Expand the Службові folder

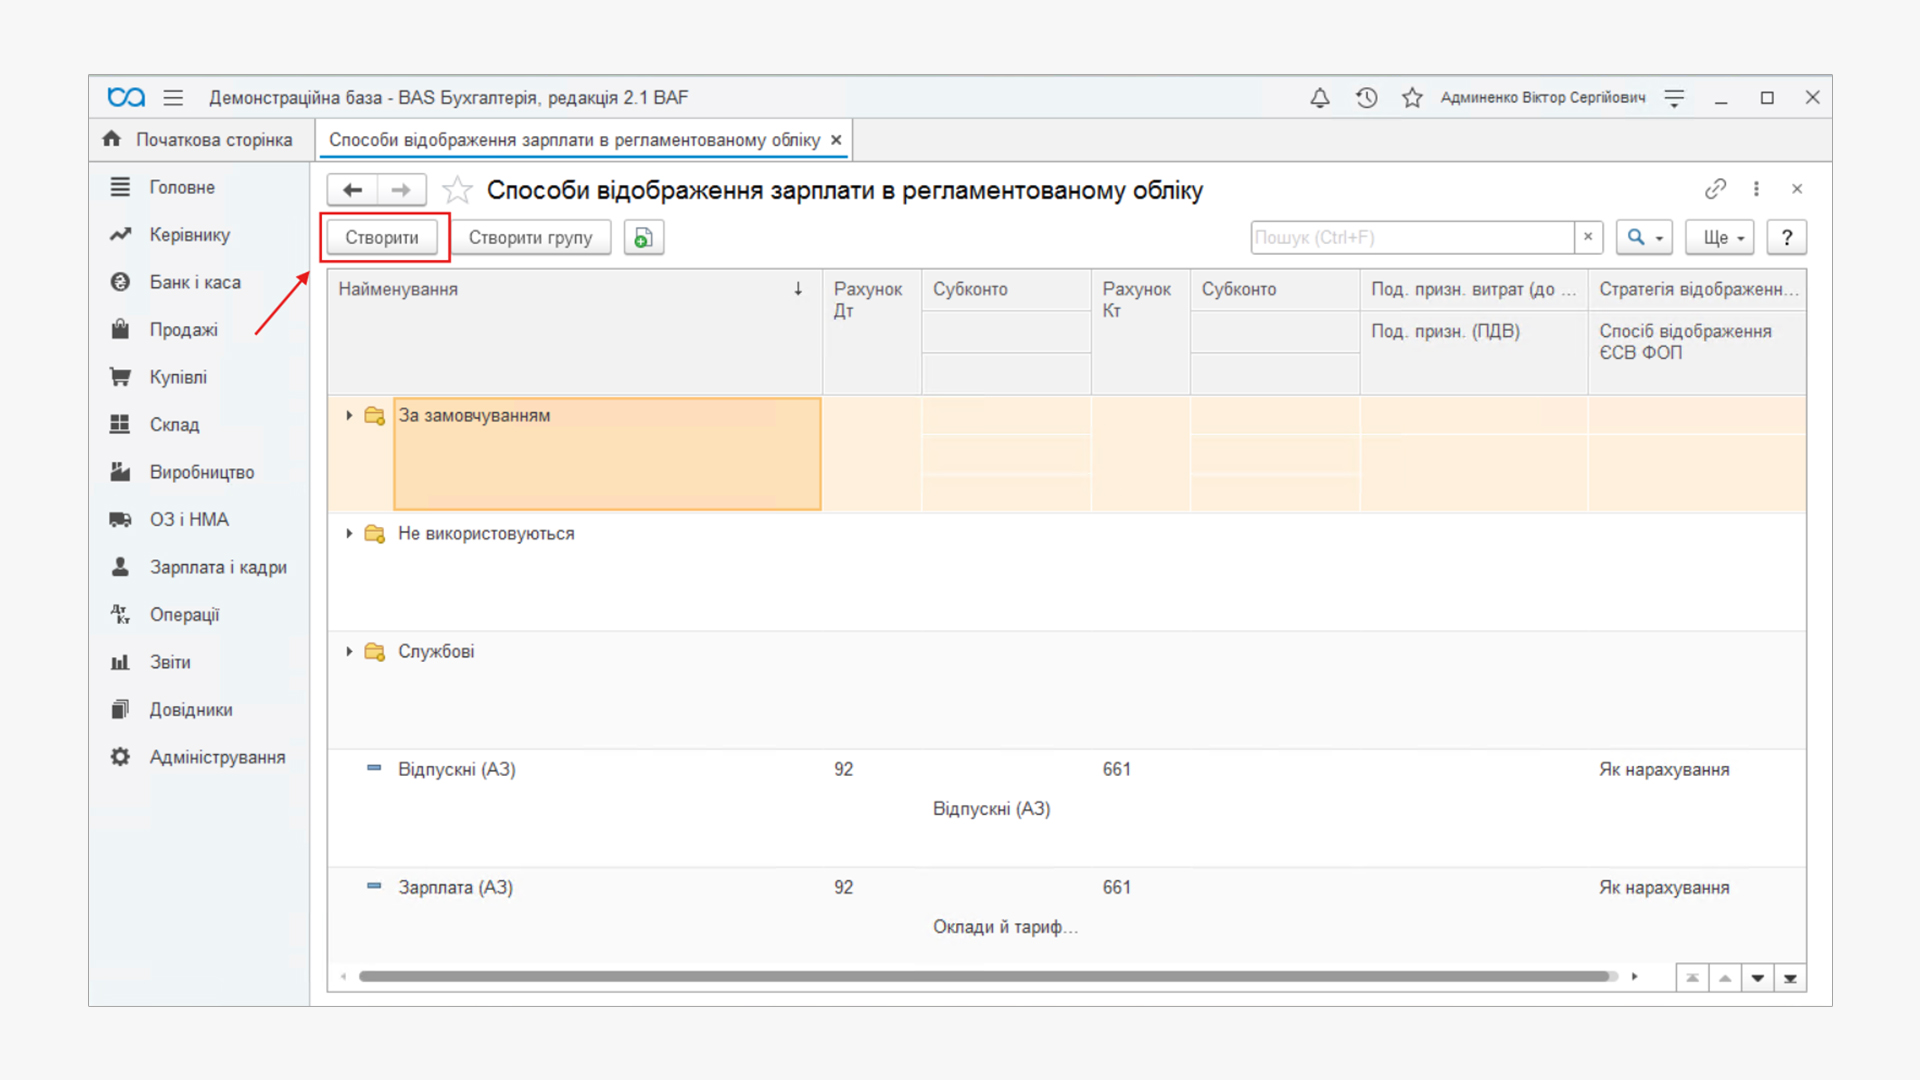[349, 651]
